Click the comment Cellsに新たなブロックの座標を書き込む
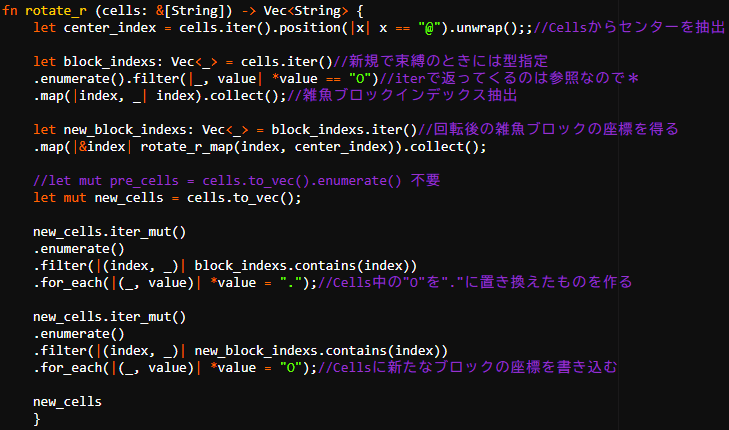Image resolution: width=729 pixels, height=430 pixels. coord(468,368)
